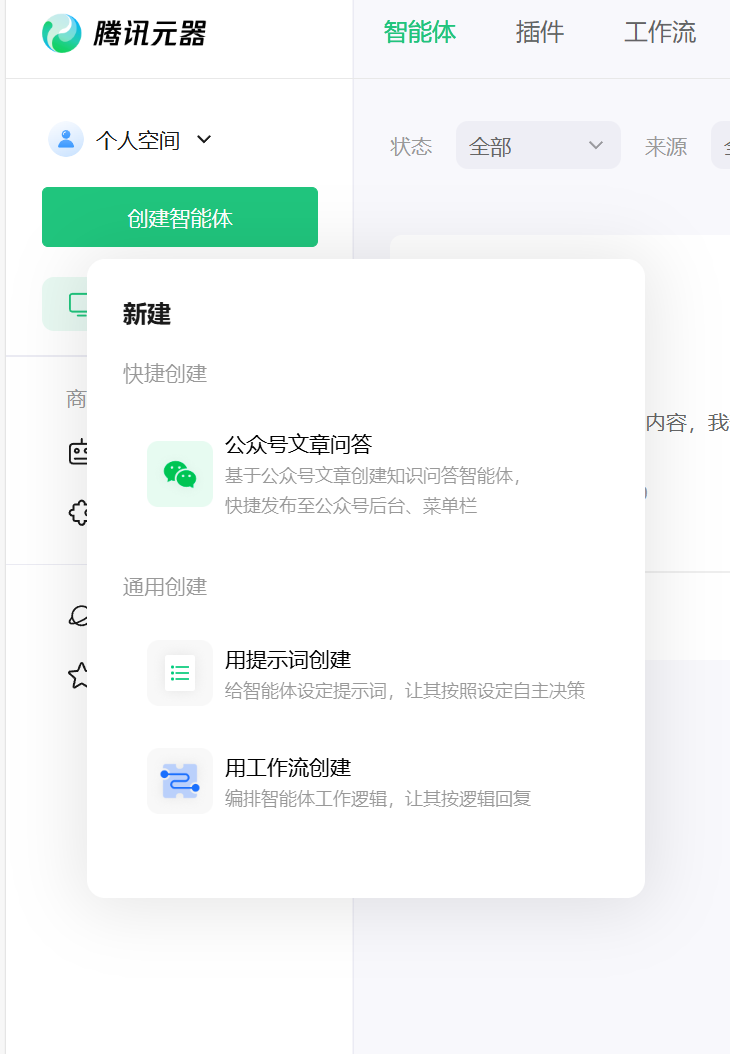This screenshot has height=1054, width=730.
Task: Click description 给智能体设定提示词，让其按照设定自主决策
Action: click(x=405, y=690)
